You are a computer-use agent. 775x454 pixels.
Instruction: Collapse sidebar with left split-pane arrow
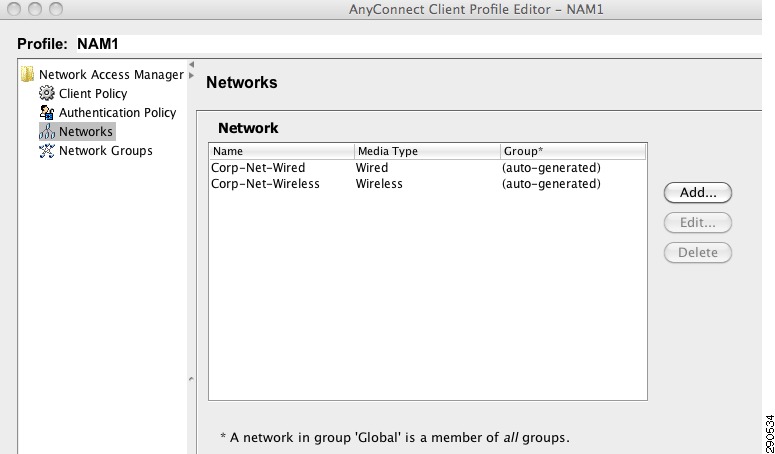click(x=192, y=64)
